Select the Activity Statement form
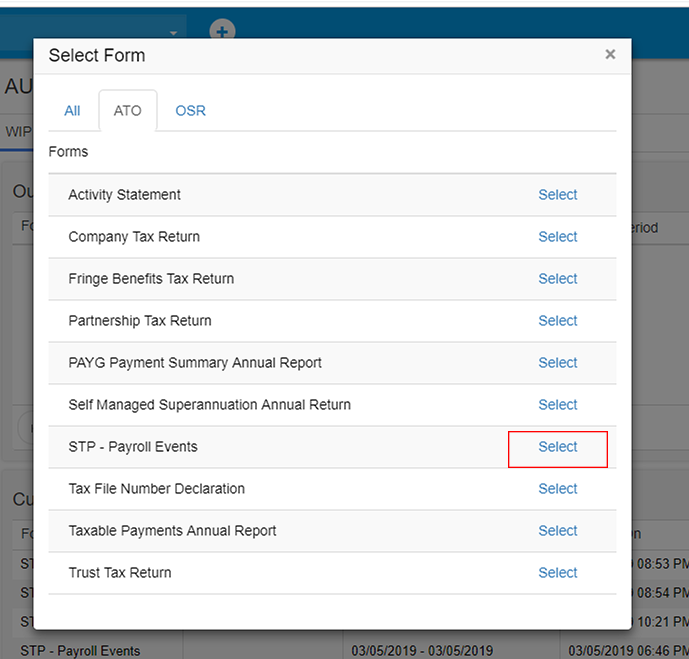The width and height of the screenshot is (689, 659). click(557, 195)
